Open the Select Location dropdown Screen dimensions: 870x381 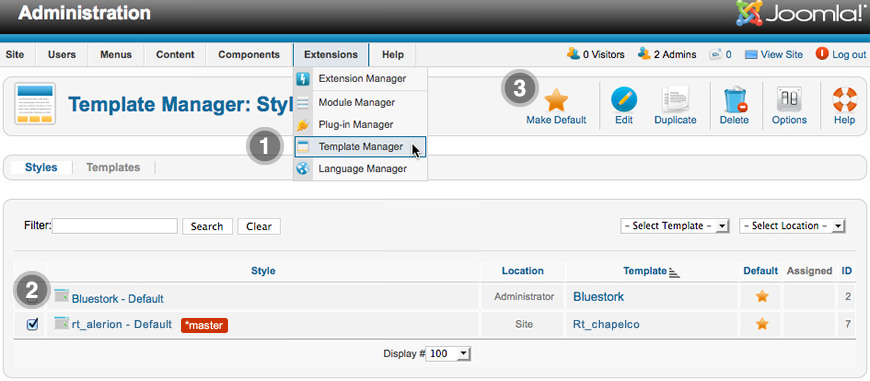(x=792, y=226)
